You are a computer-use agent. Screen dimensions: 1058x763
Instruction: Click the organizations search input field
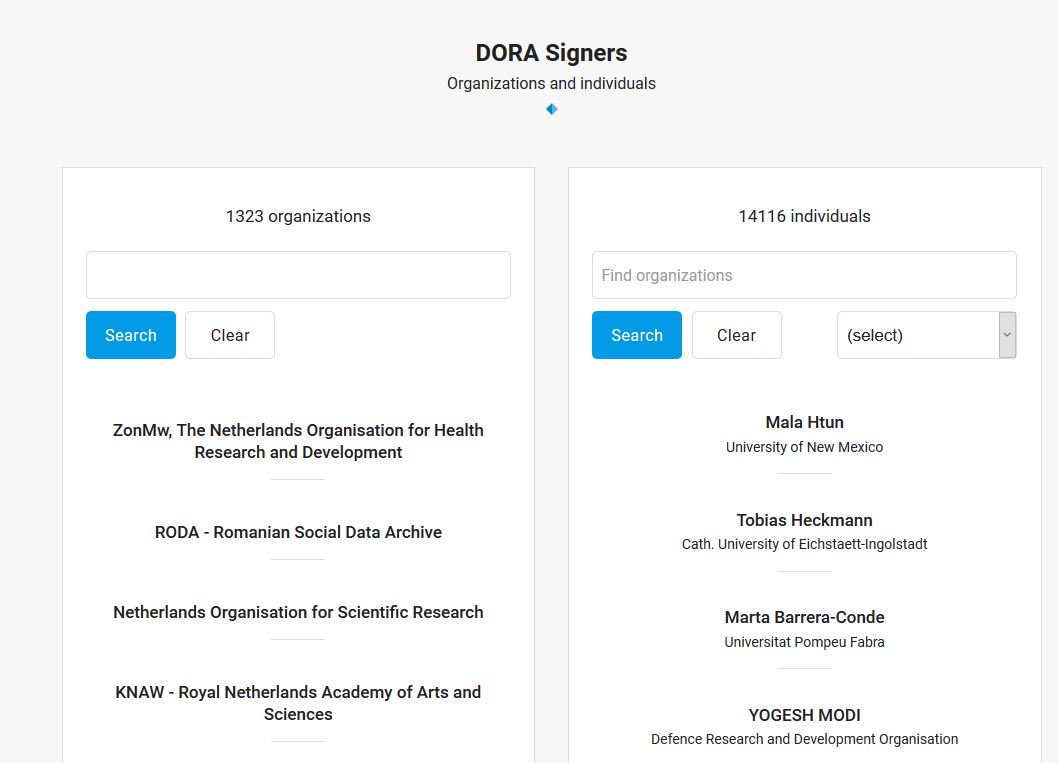click(x=298, y=275)
